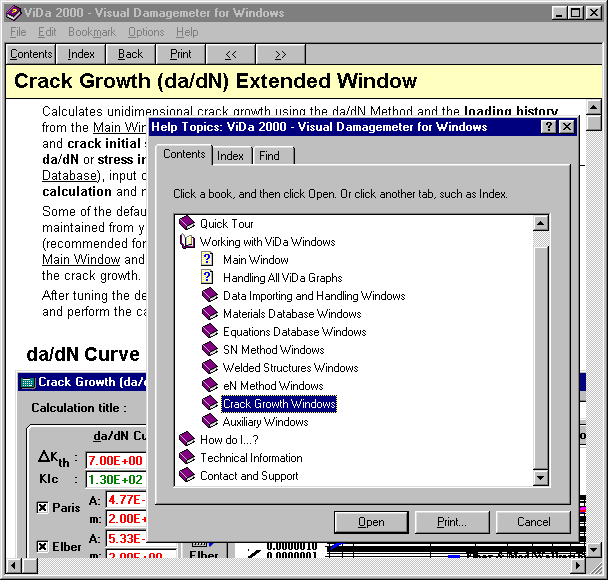The height and width of the screenshot is (580, 608).
Task: Open the File menu
Action: point(18,32)
